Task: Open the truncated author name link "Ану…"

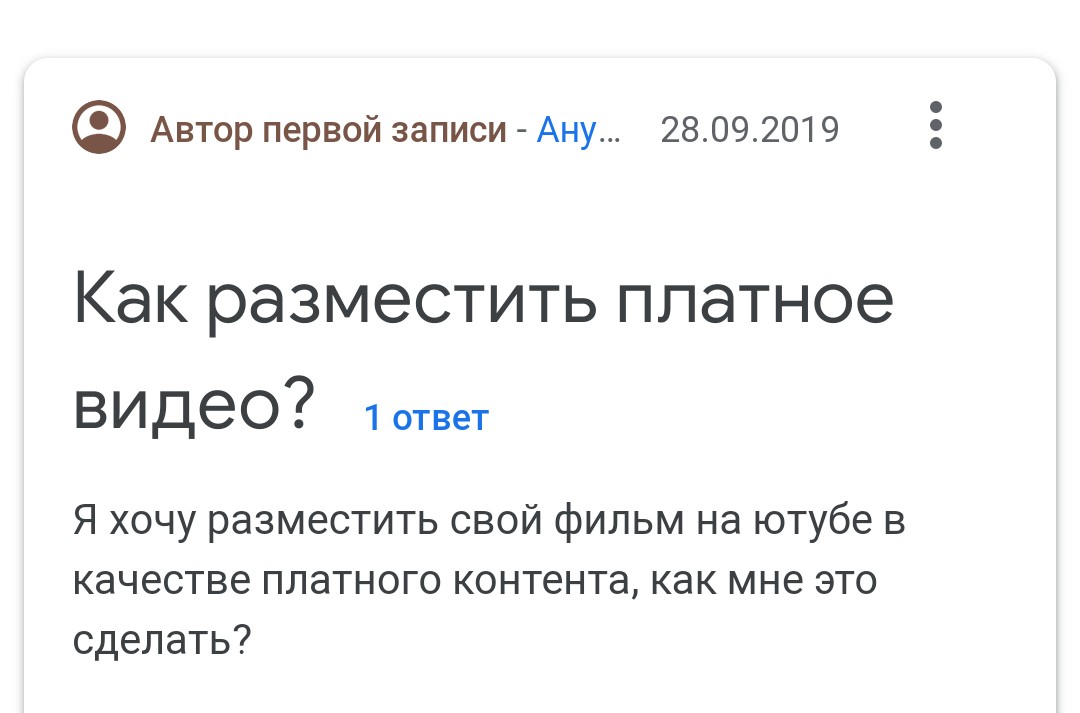Action: [578, 130]
